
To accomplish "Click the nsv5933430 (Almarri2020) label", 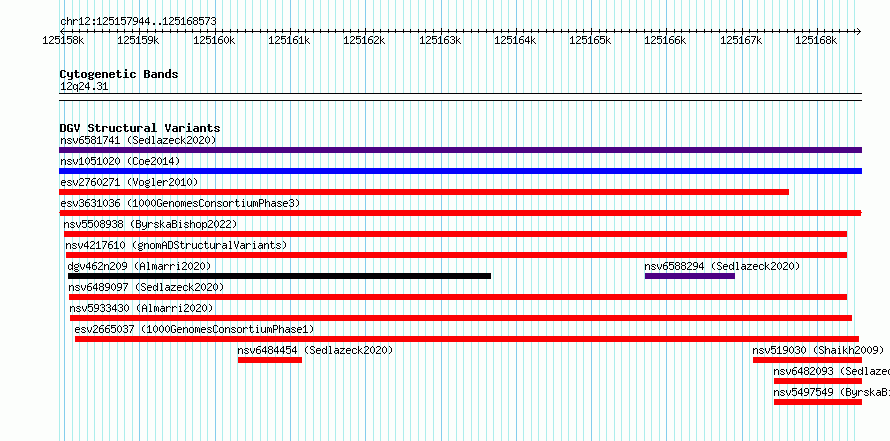I will (x=141, y=308).
